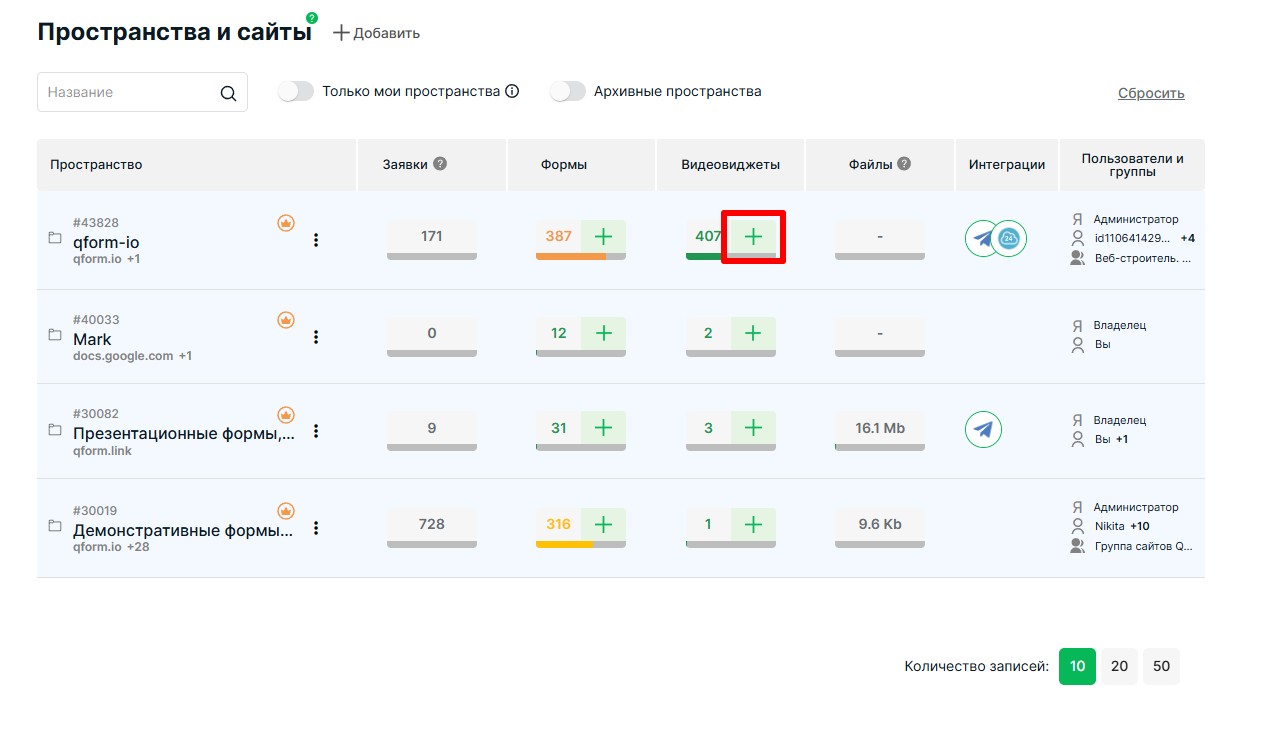Open Telegram integration for space #30082
The image size is (1267, 733).
pos(983,429)
